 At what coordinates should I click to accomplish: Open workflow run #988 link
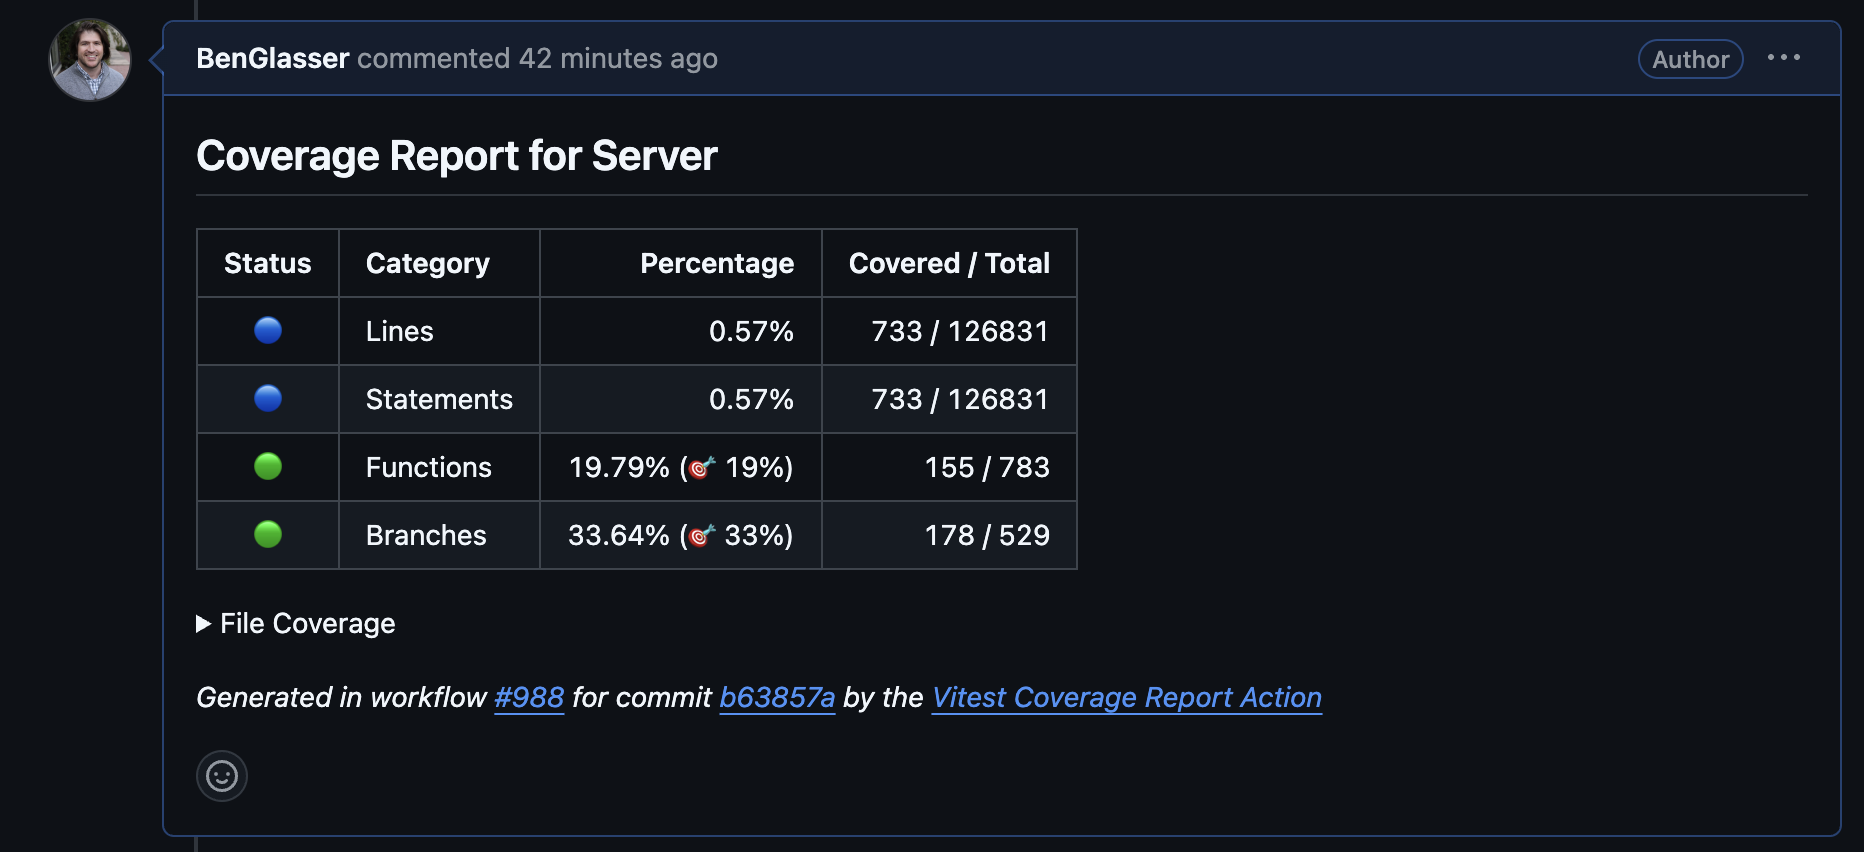point(529,697)
